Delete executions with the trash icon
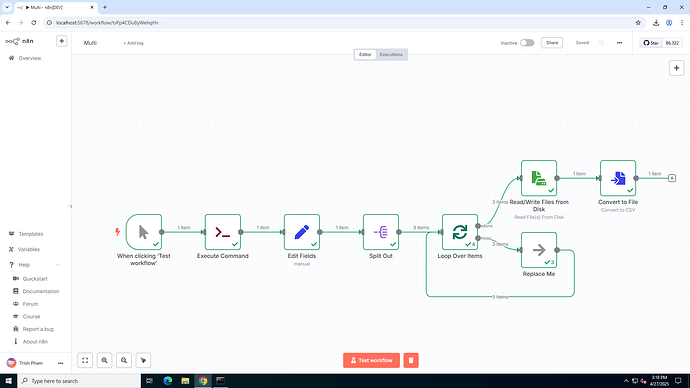 tap(411, 360)
